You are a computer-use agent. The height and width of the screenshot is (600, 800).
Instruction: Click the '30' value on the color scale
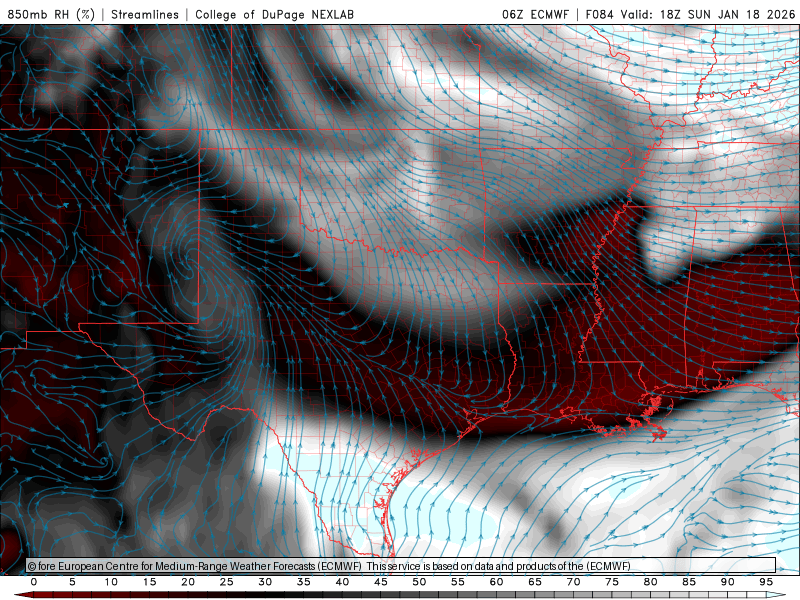click(265, 582)
